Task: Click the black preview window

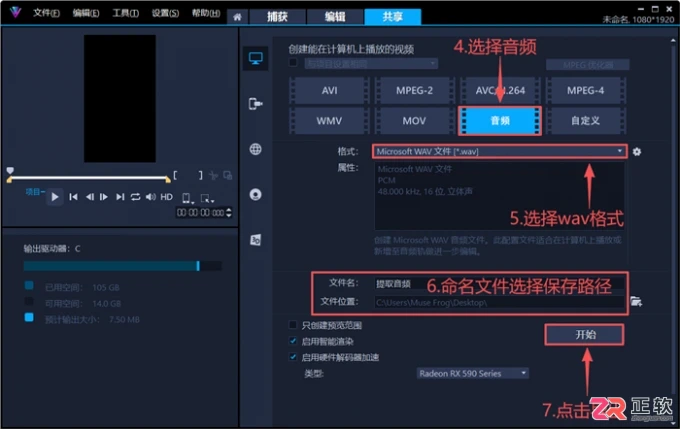Action: (x=120, y=98)
